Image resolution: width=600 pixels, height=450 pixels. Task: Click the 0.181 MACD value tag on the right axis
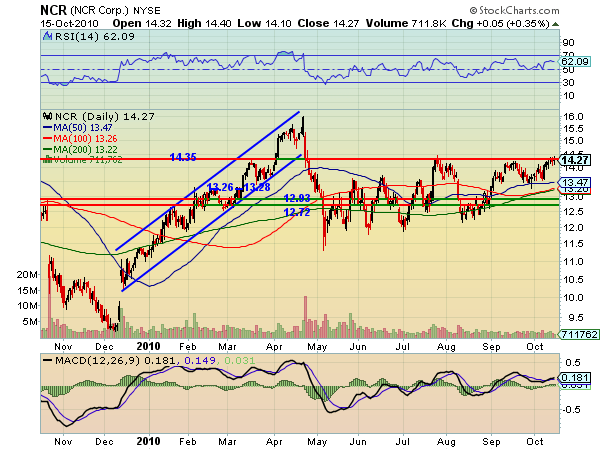(x=575, y=378)
